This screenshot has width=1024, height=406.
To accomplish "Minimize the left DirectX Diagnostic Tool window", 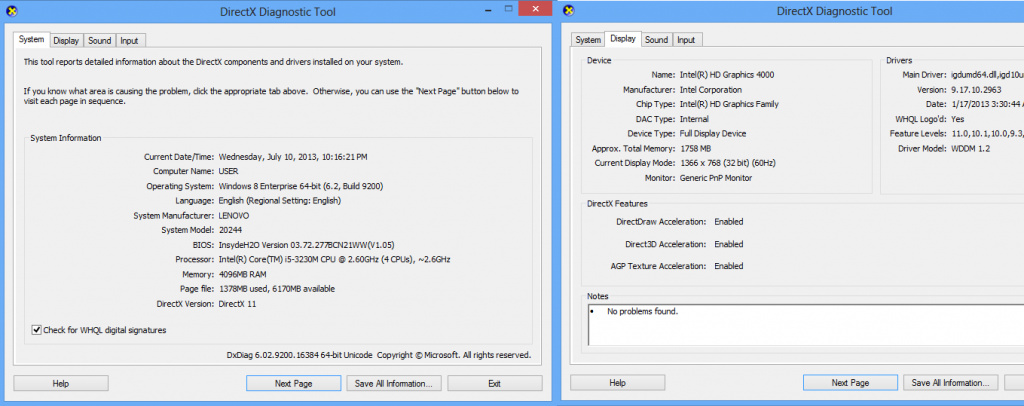I will click(x=488, y=10).
